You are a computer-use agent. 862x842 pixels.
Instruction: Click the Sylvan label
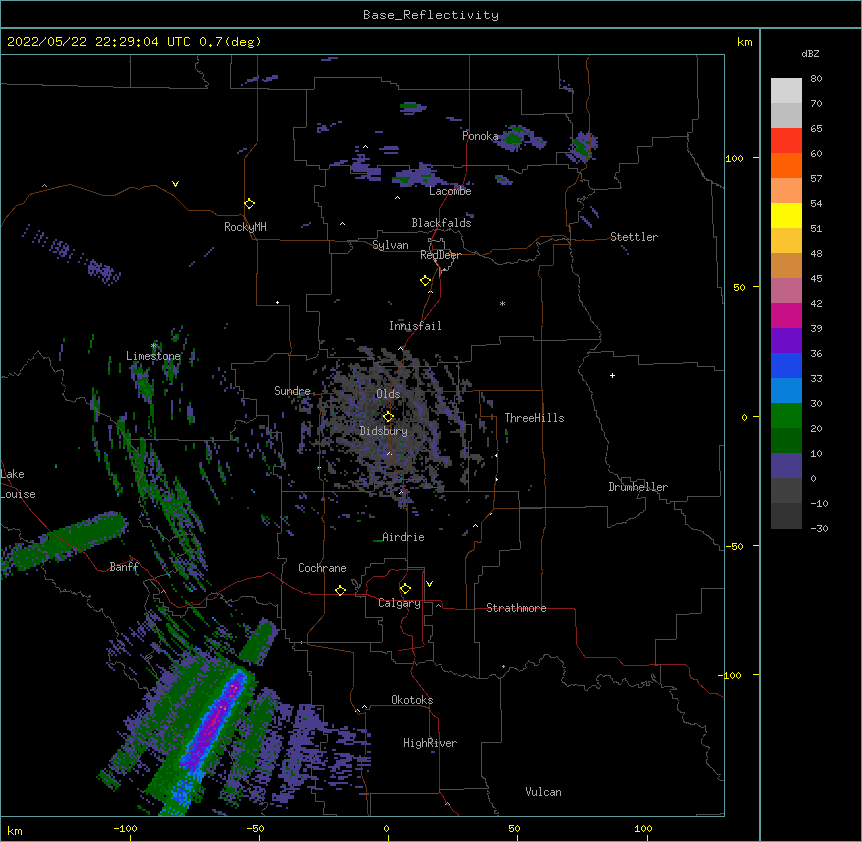click(x=390, y=245)
